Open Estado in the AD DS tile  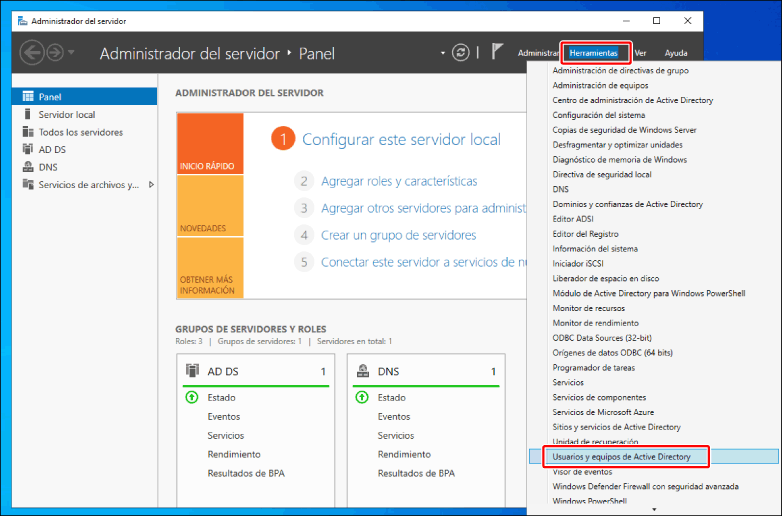(221, 397)
